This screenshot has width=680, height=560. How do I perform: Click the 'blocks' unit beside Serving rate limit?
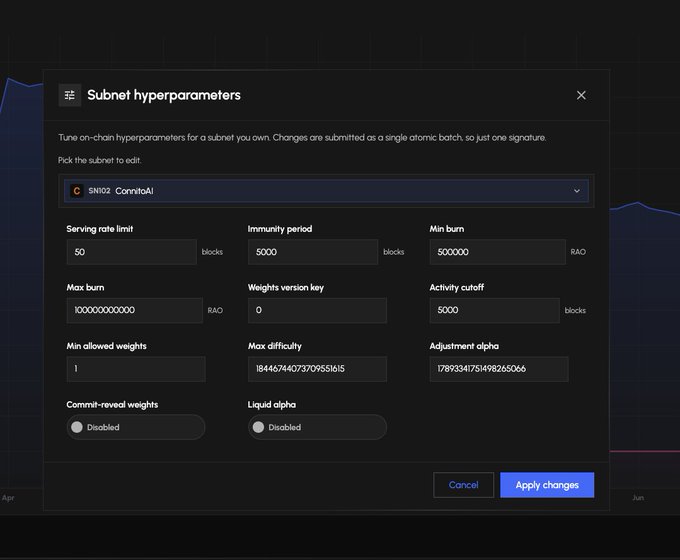pyautogui.click(x=212, y=252)
